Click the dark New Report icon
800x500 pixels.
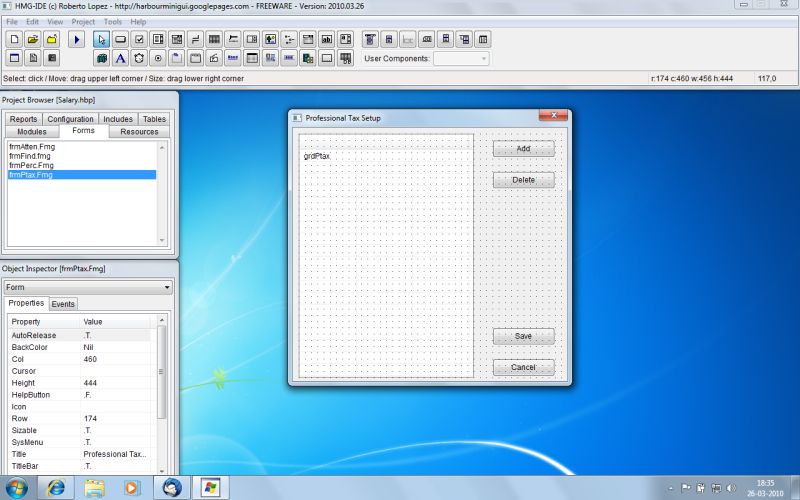(52, 58)
